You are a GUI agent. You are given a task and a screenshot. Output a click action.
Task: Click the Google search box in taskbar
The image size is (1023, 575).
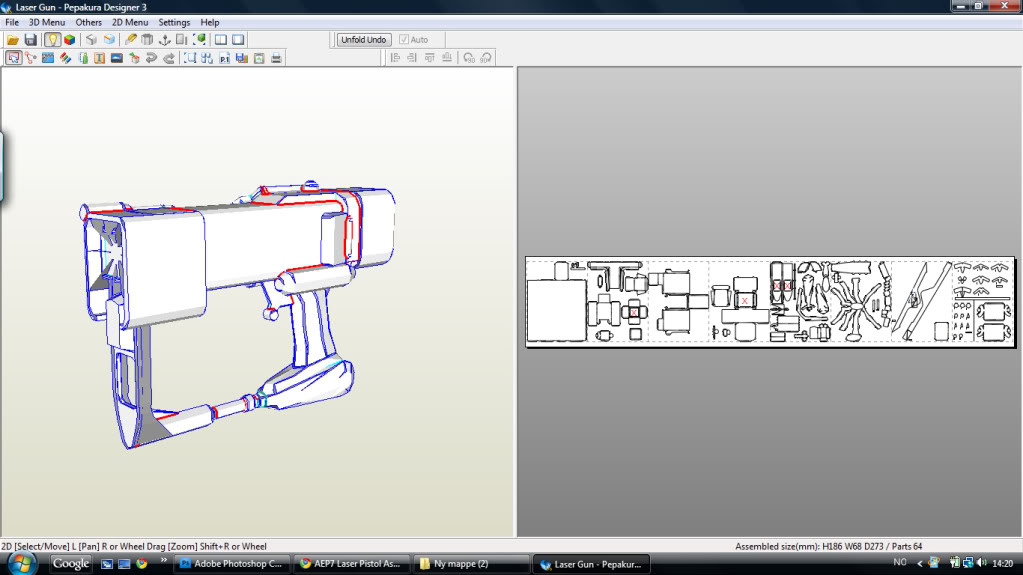pos(70,563)
